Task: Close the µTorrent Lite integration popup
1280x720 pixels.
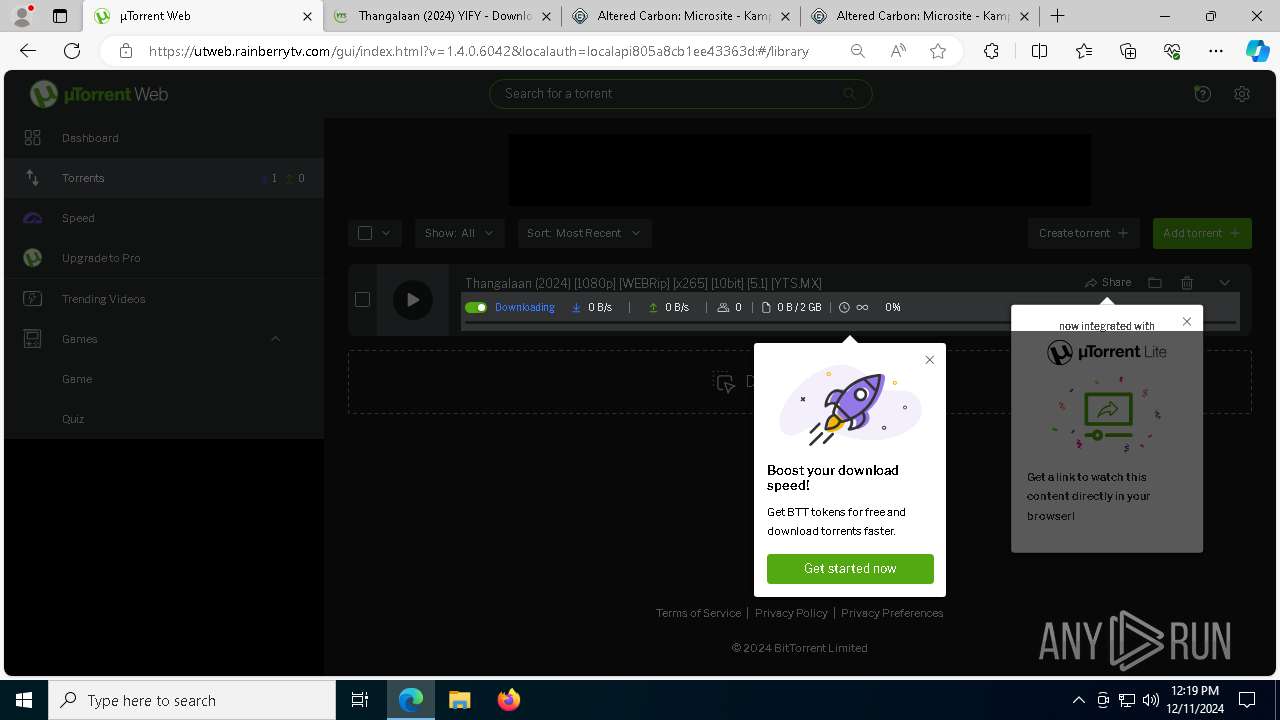Action: 1187,321
